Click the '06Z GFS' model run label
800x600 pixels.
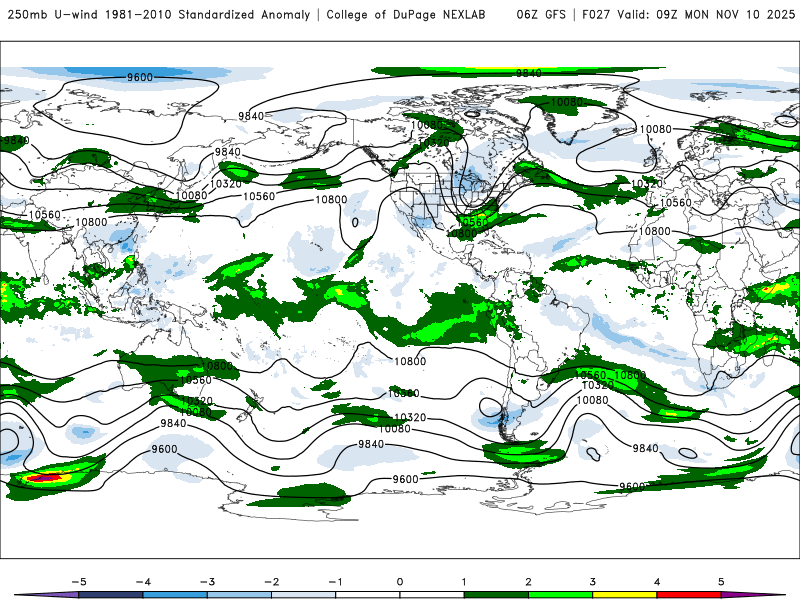pyautogui.click(x=541, y=14)
